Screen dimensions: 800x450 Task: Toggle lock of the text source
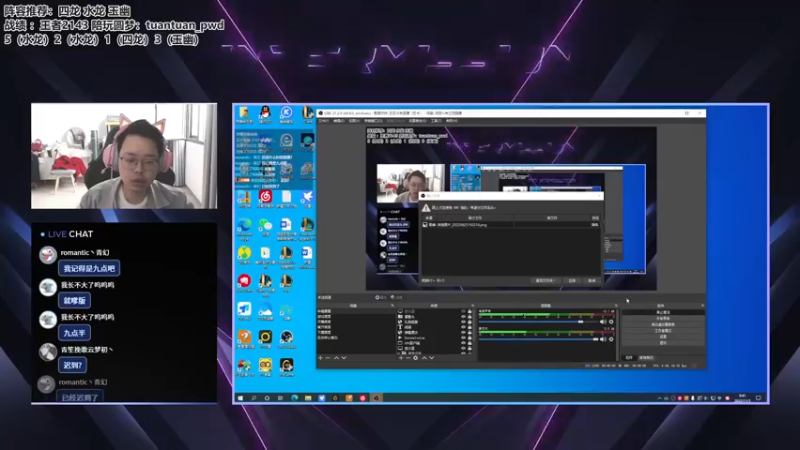469,327
